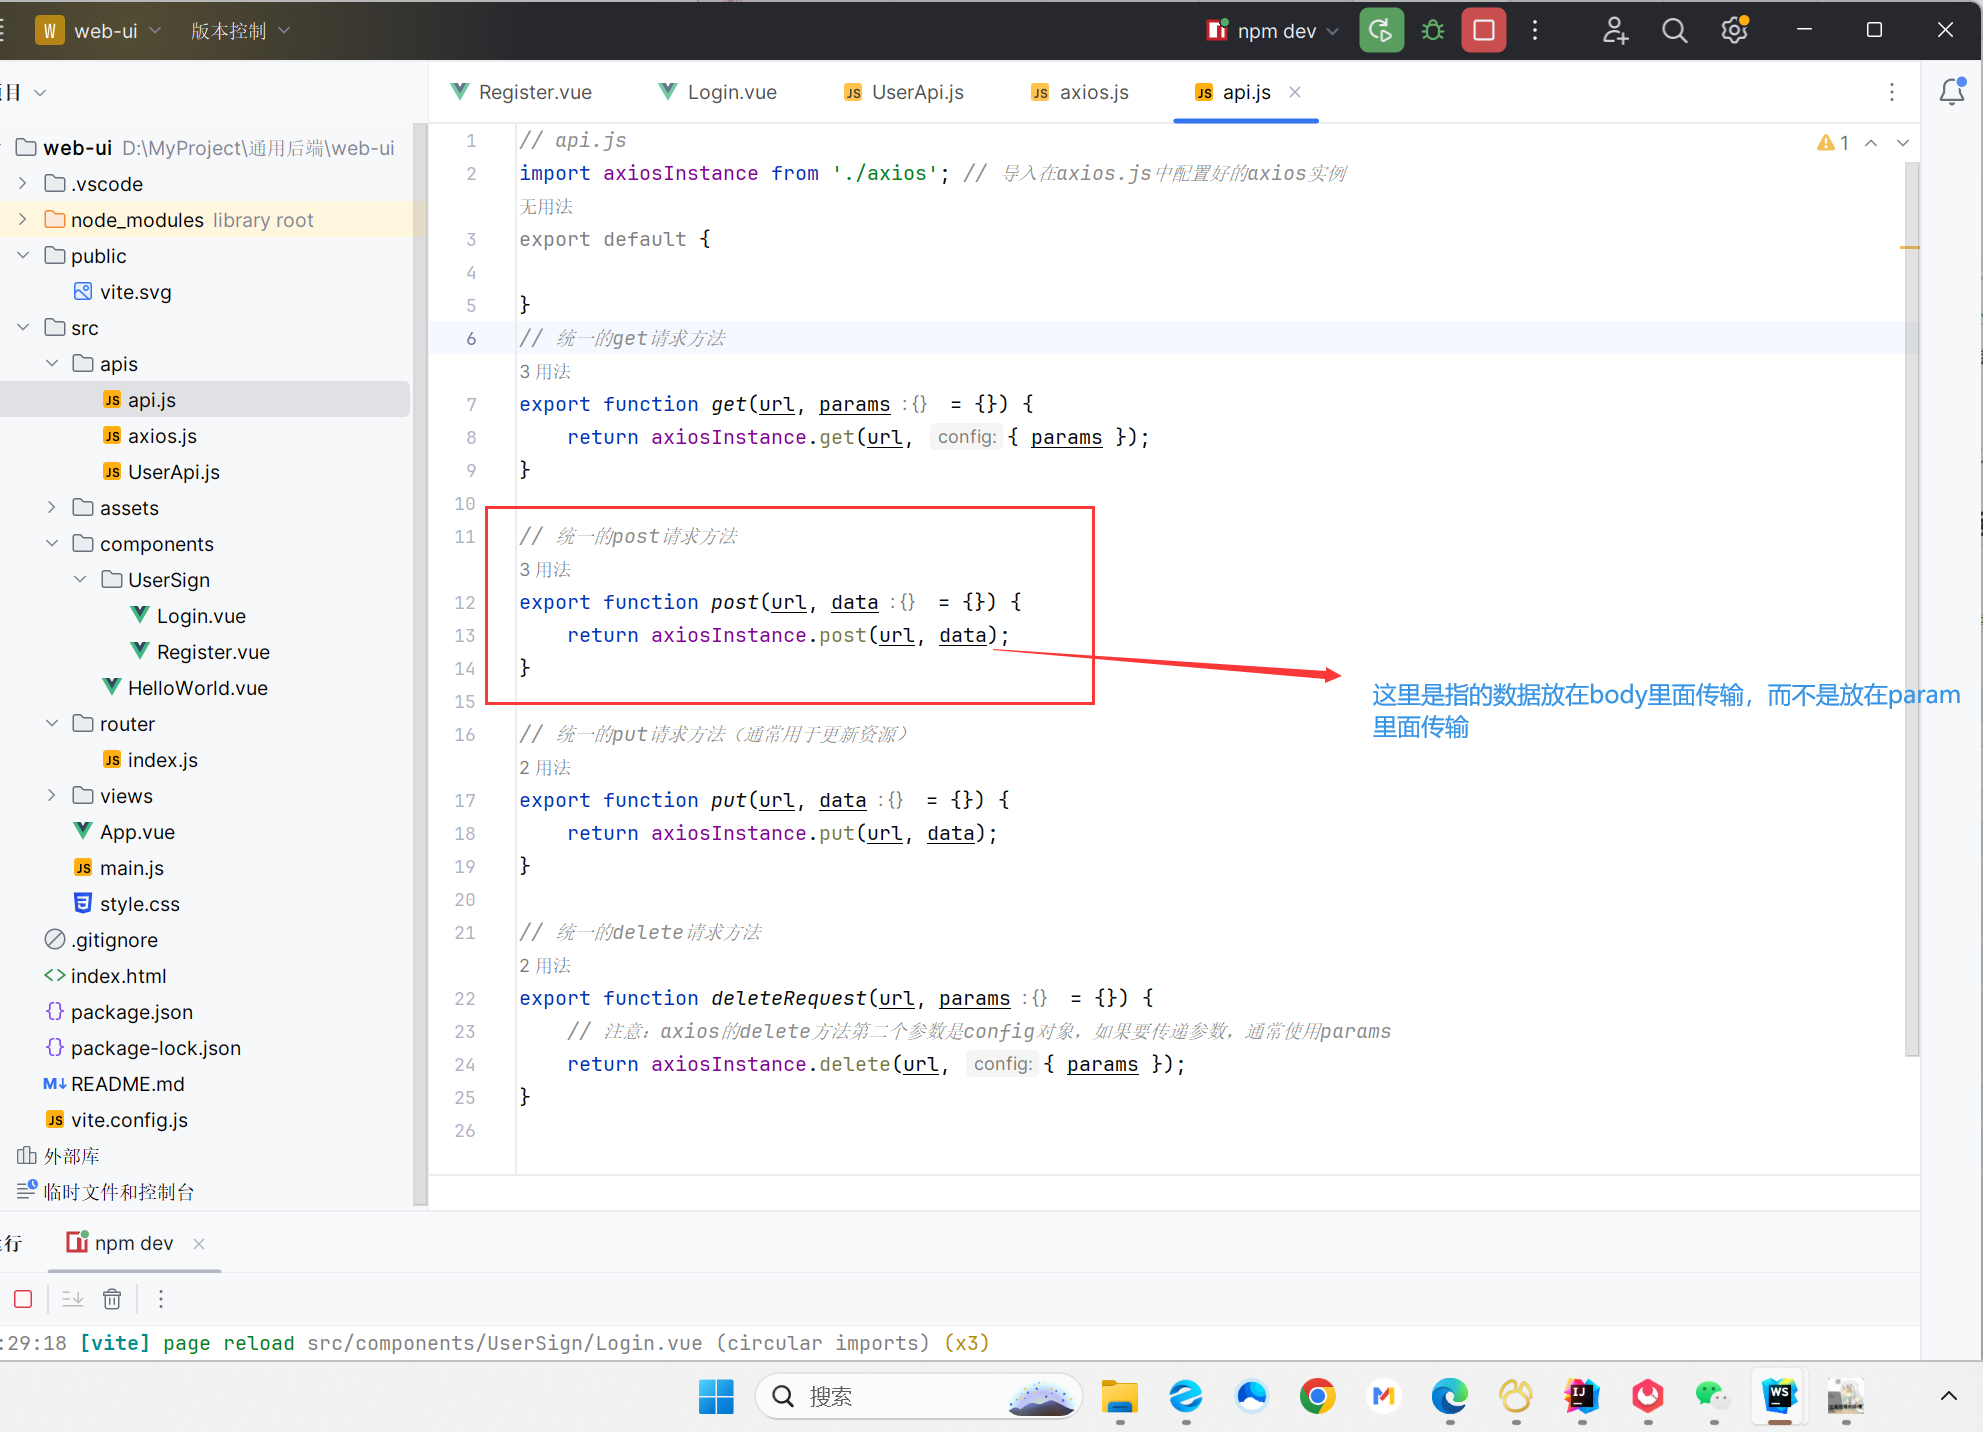Expand the assets folder
1983x1432 pixels.
(x=52, y=508)
